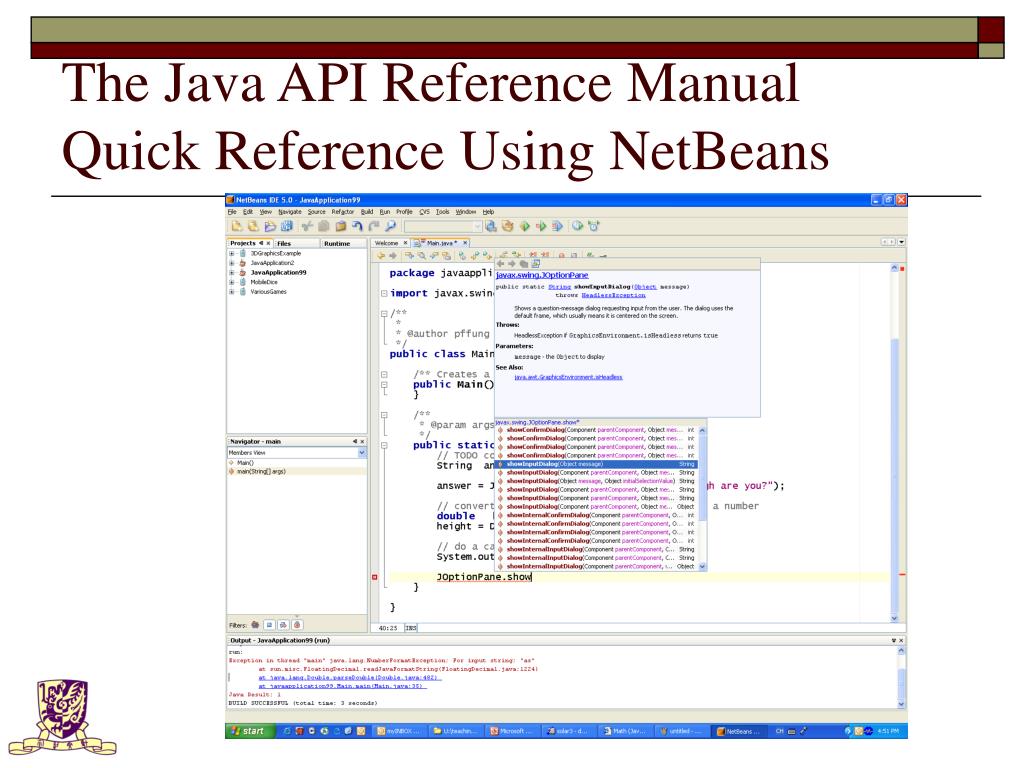Follow the java.awt.GraphicsEnvironment.isHeadless See Also link
This screenshot has width=1024, height=768.
click(568, 377)
